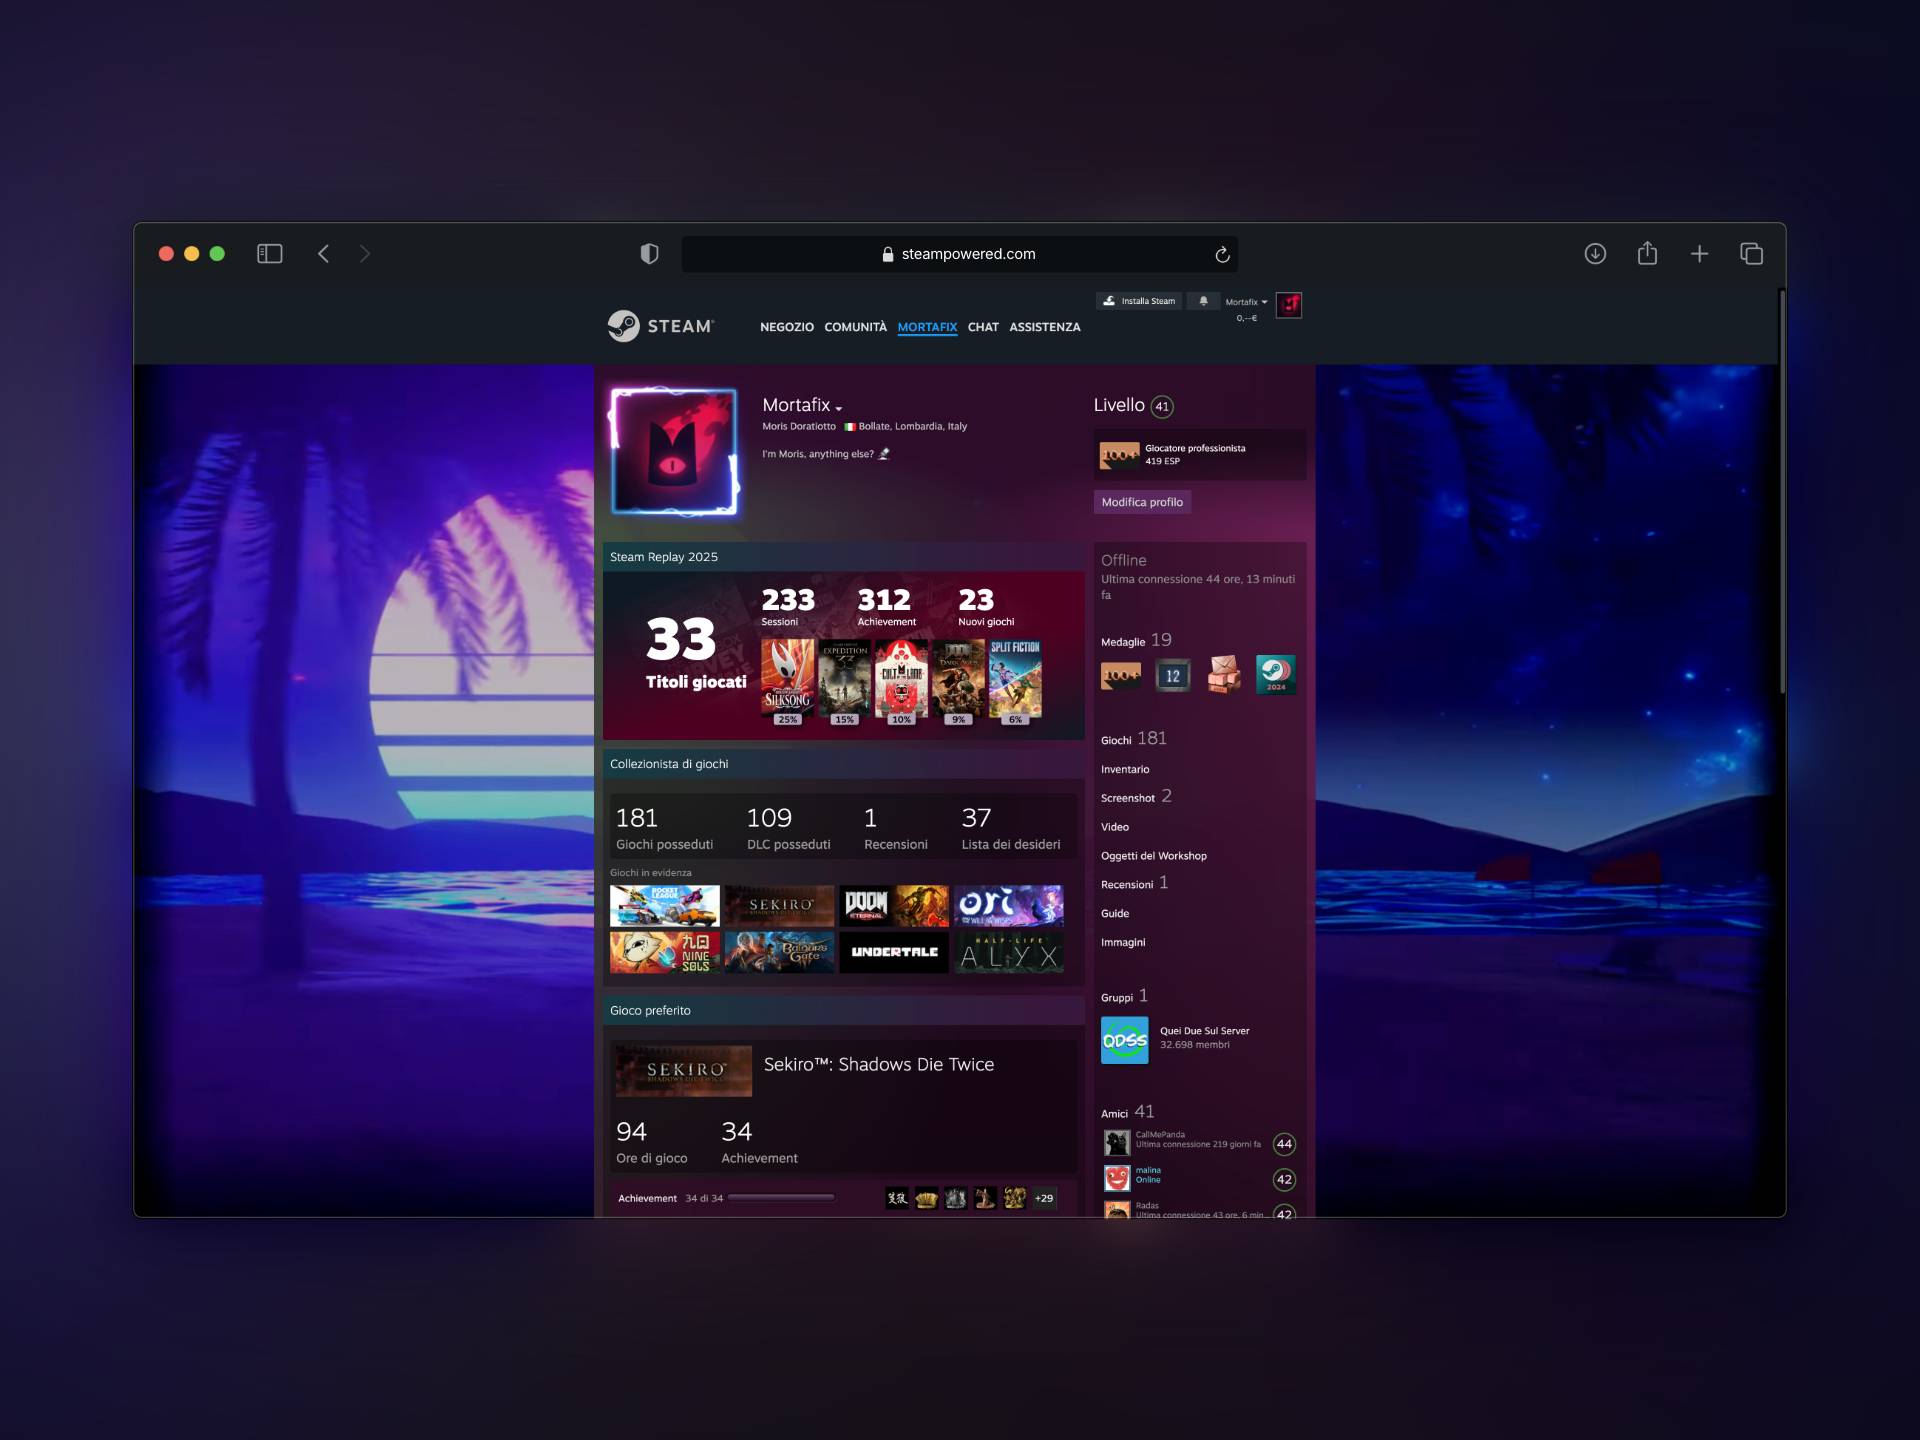Open the Half-Life Alyx showcase banner
1920x1440 pixels.
[1009, 953]
